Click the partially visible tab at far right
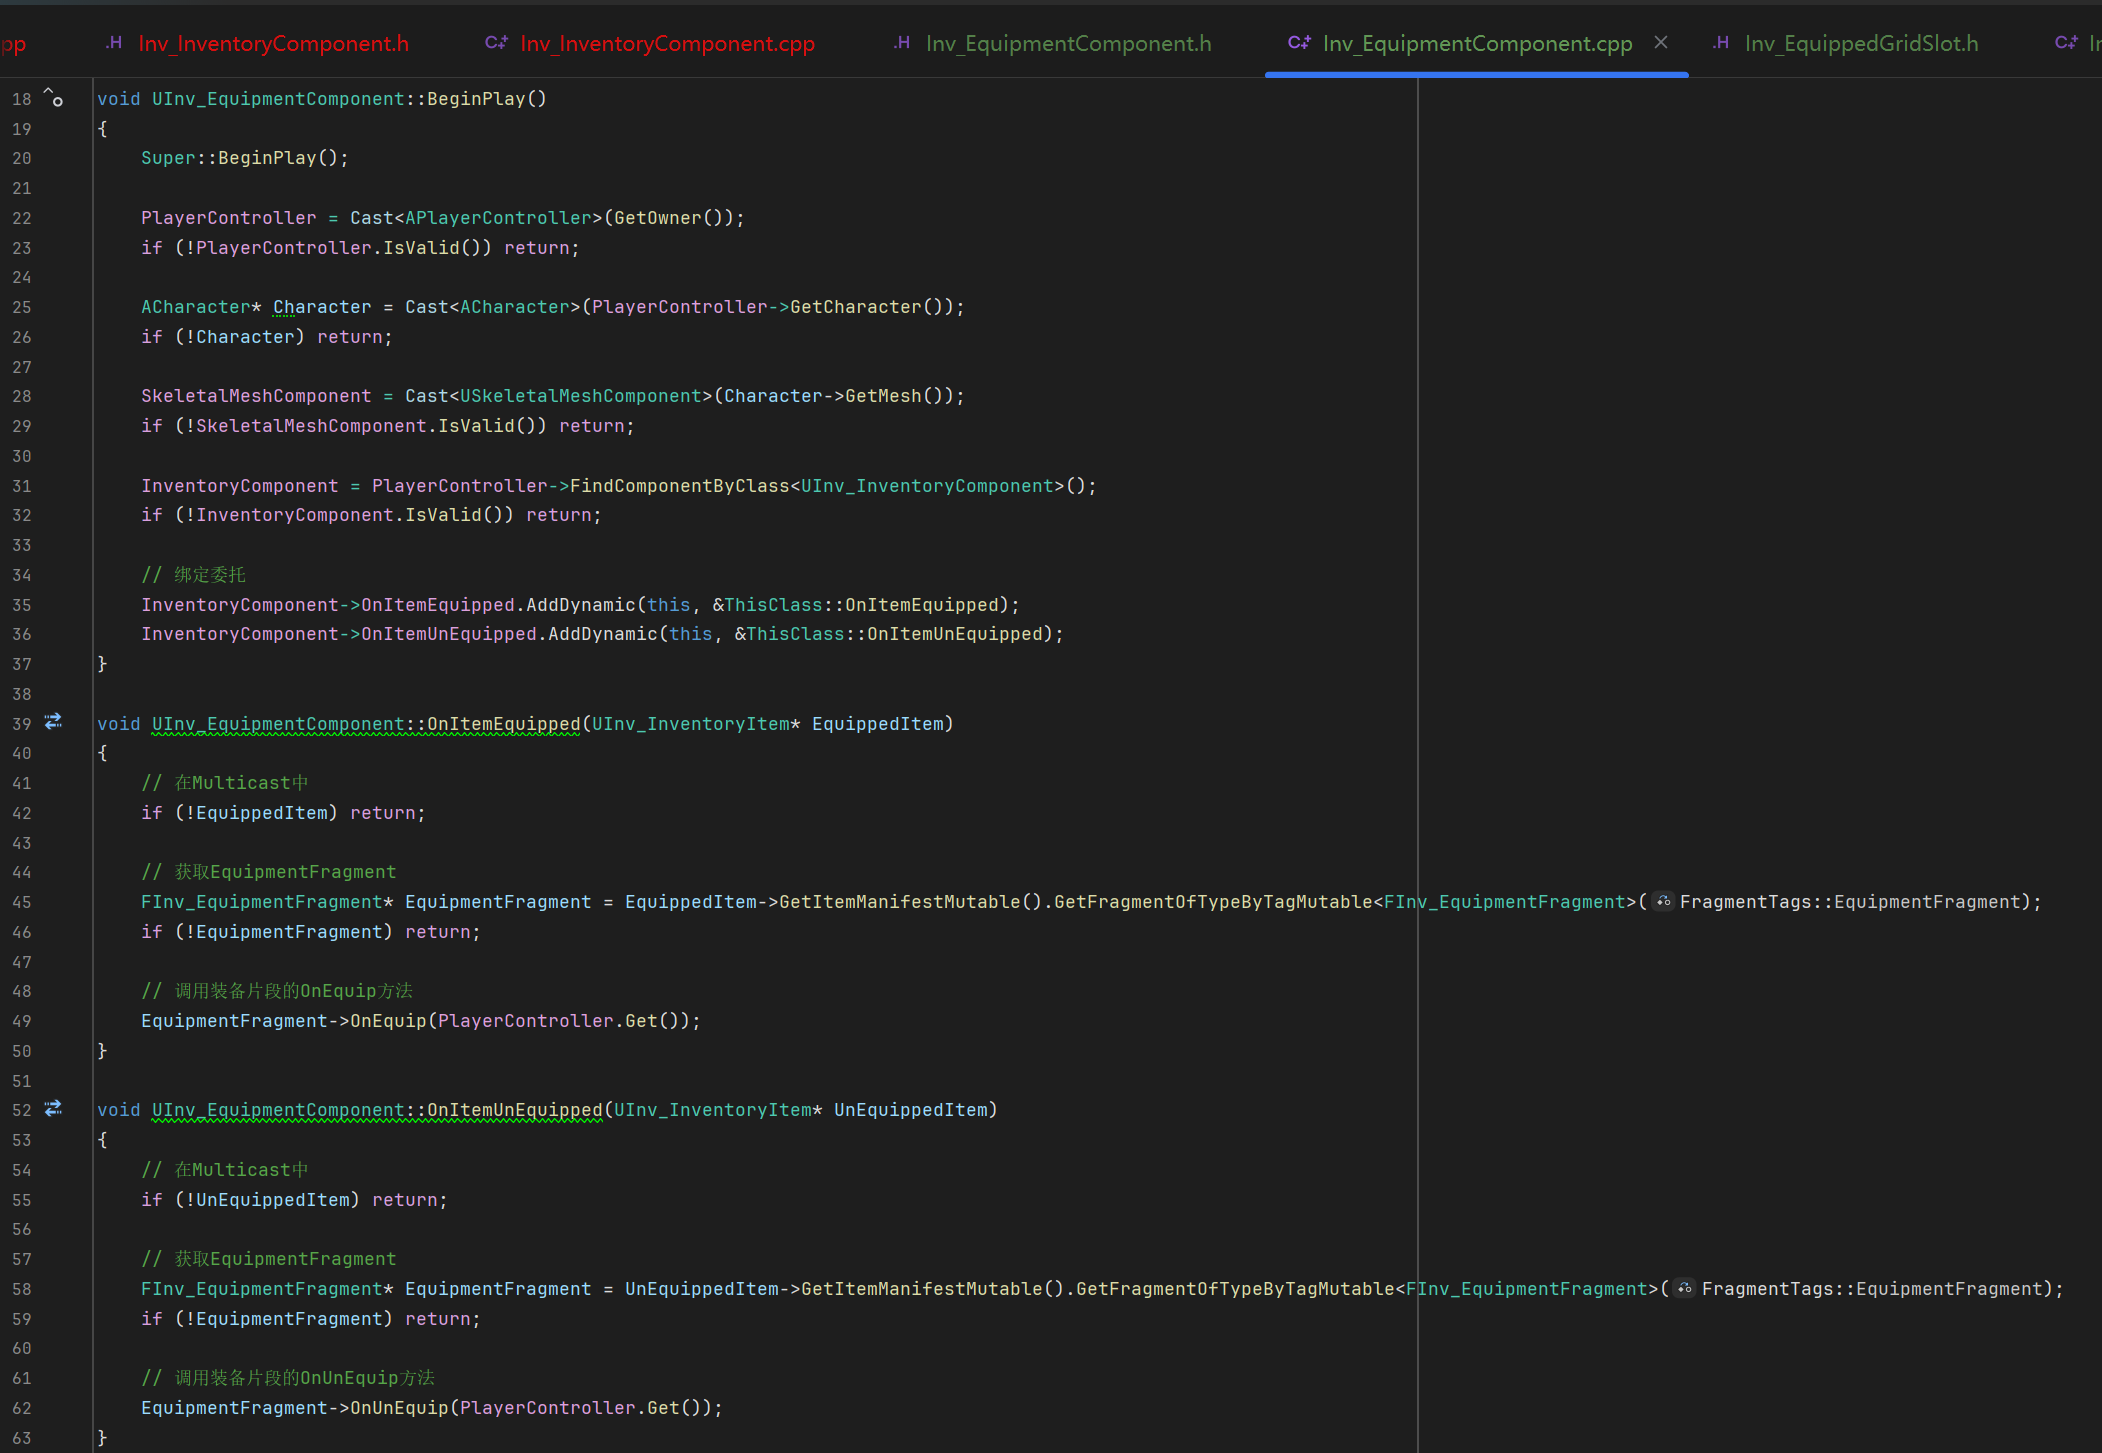The image size is (2102, 1453). (2078, 44)
